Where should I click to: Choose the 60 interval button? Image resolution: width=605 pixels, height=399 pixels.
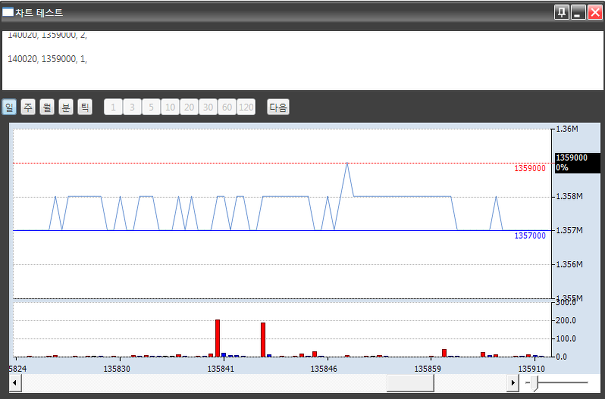[x=227, y=107]
